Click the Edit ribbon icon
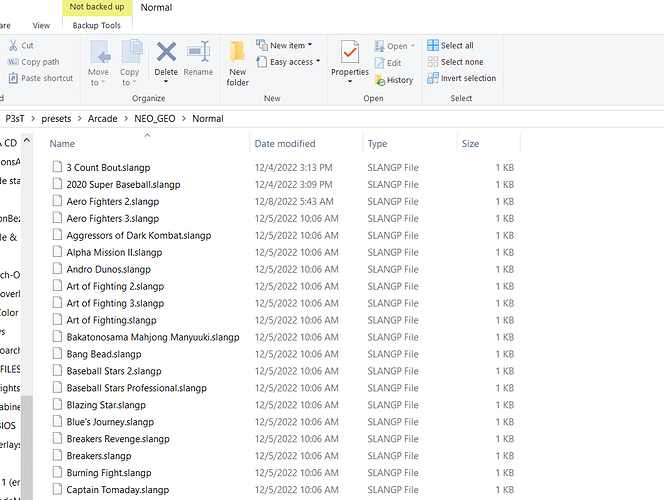 [379, 63]
